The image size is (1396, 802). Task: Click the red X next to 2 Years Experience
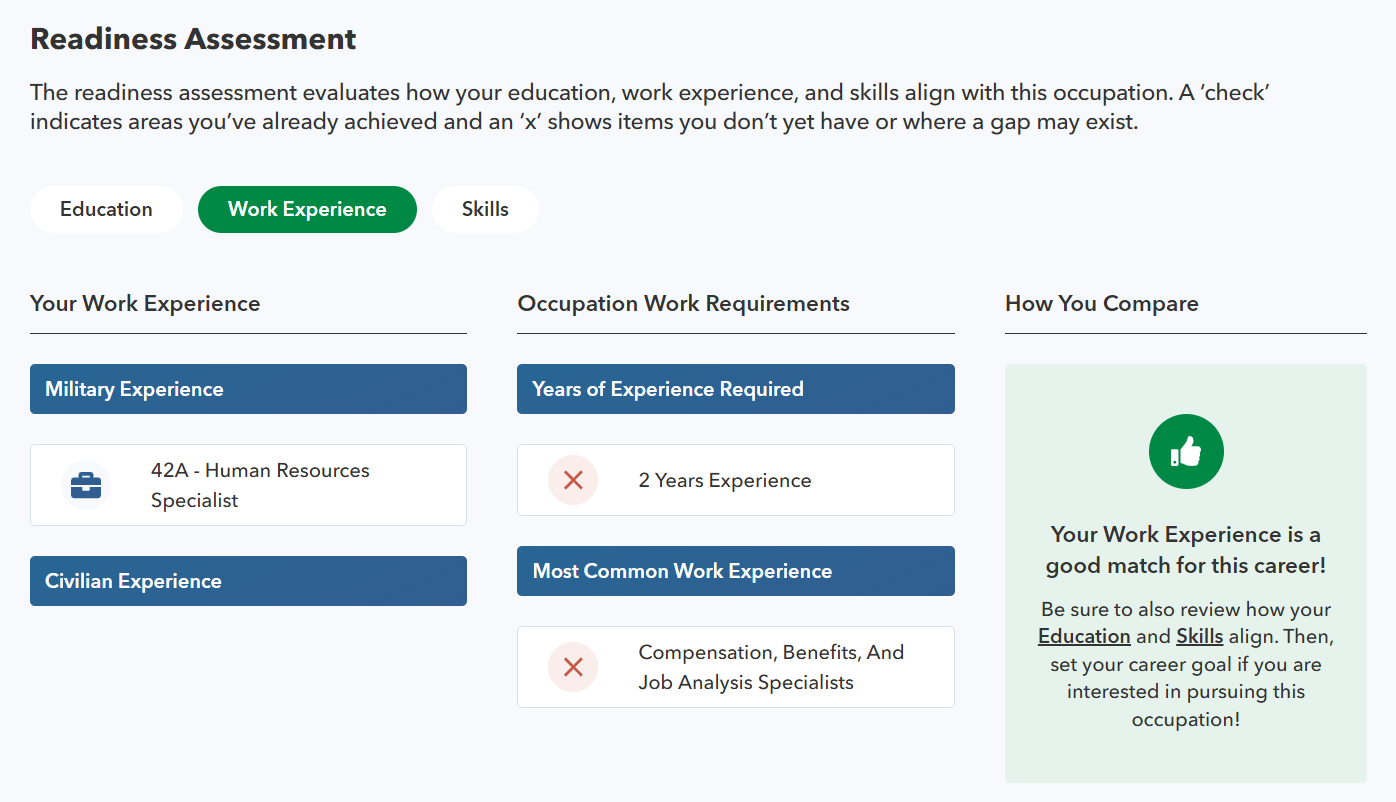click(x=572, y=480)
